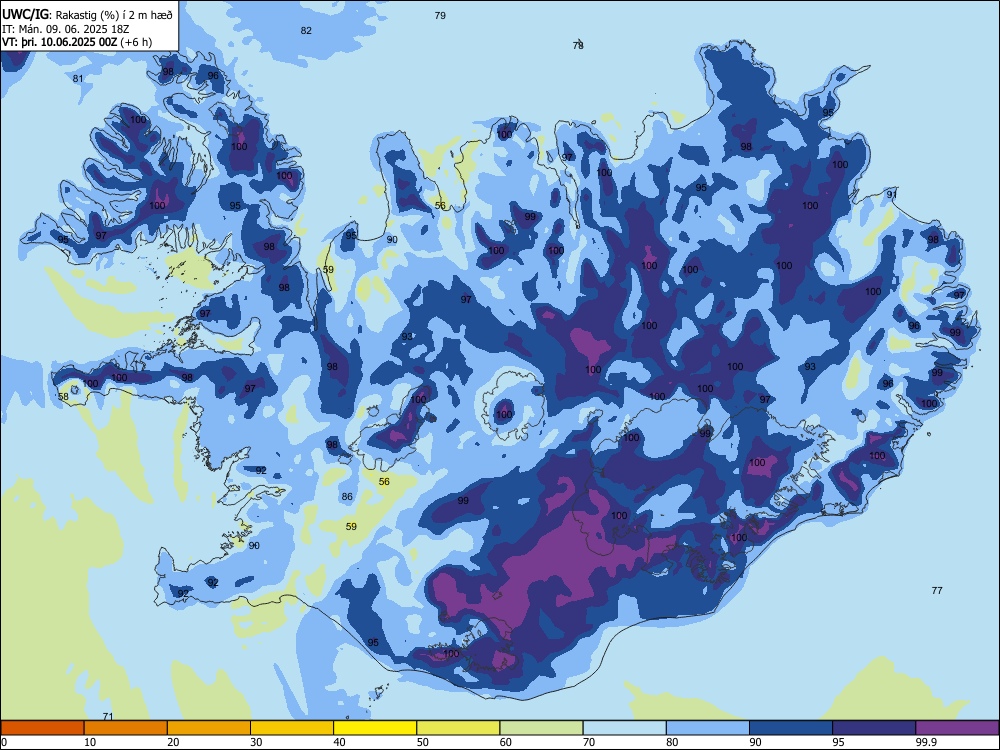Pick the purple above-99.9 legend swatch
Screen dimensions: 1000x750
point(957,728)
